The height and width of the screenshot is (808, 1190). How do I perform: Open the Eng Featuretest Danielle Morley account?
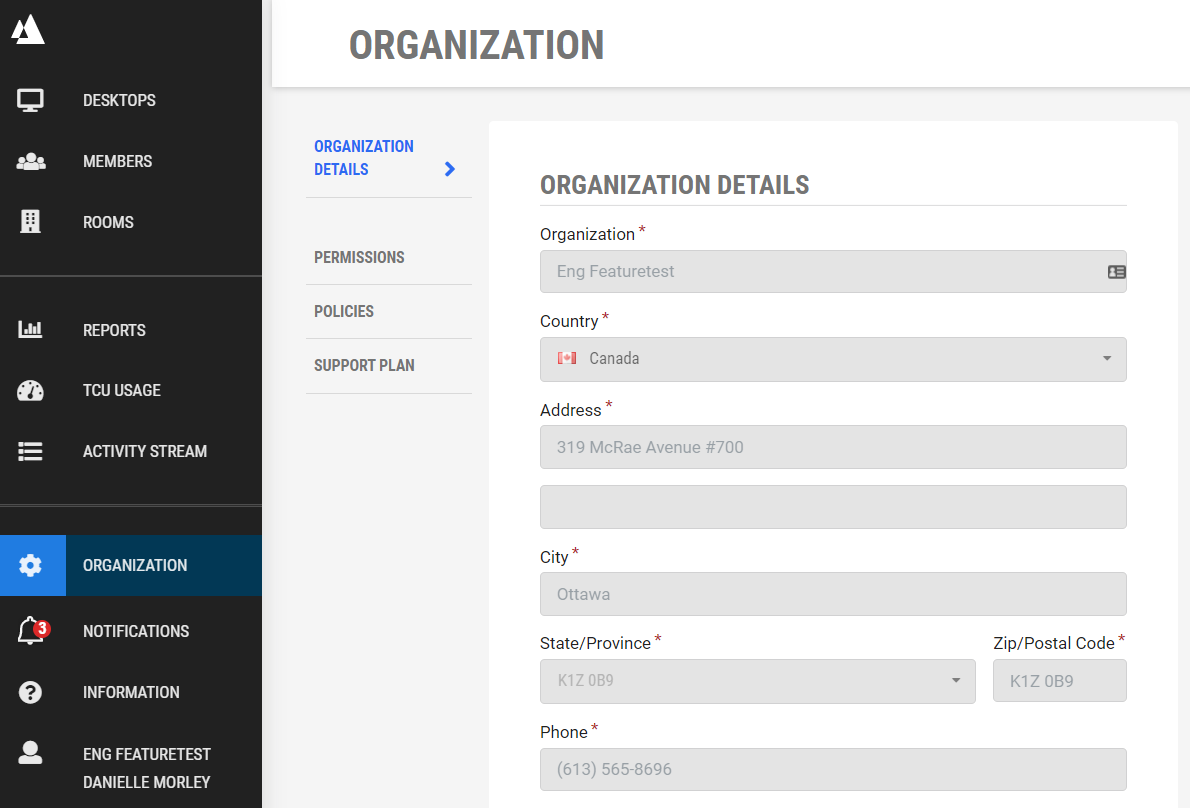tap(147, 768)
